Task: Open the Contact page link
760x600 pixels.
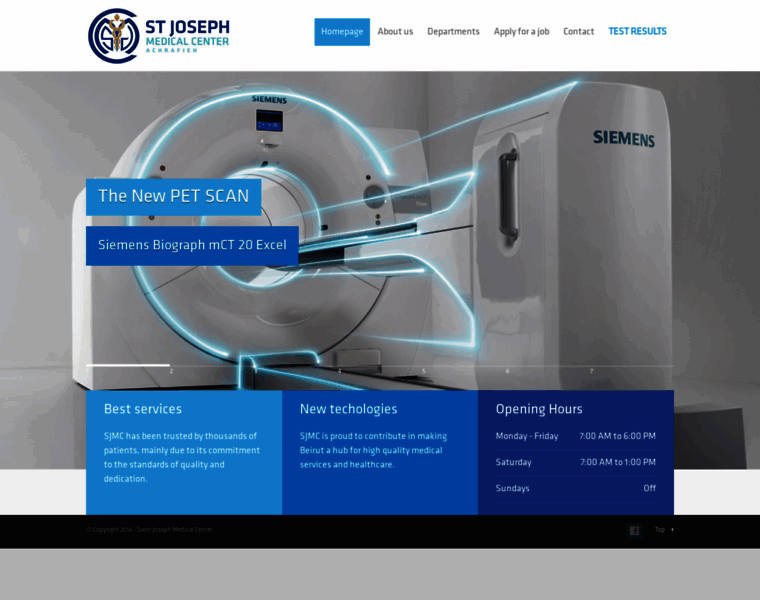Action: (578, 32)
